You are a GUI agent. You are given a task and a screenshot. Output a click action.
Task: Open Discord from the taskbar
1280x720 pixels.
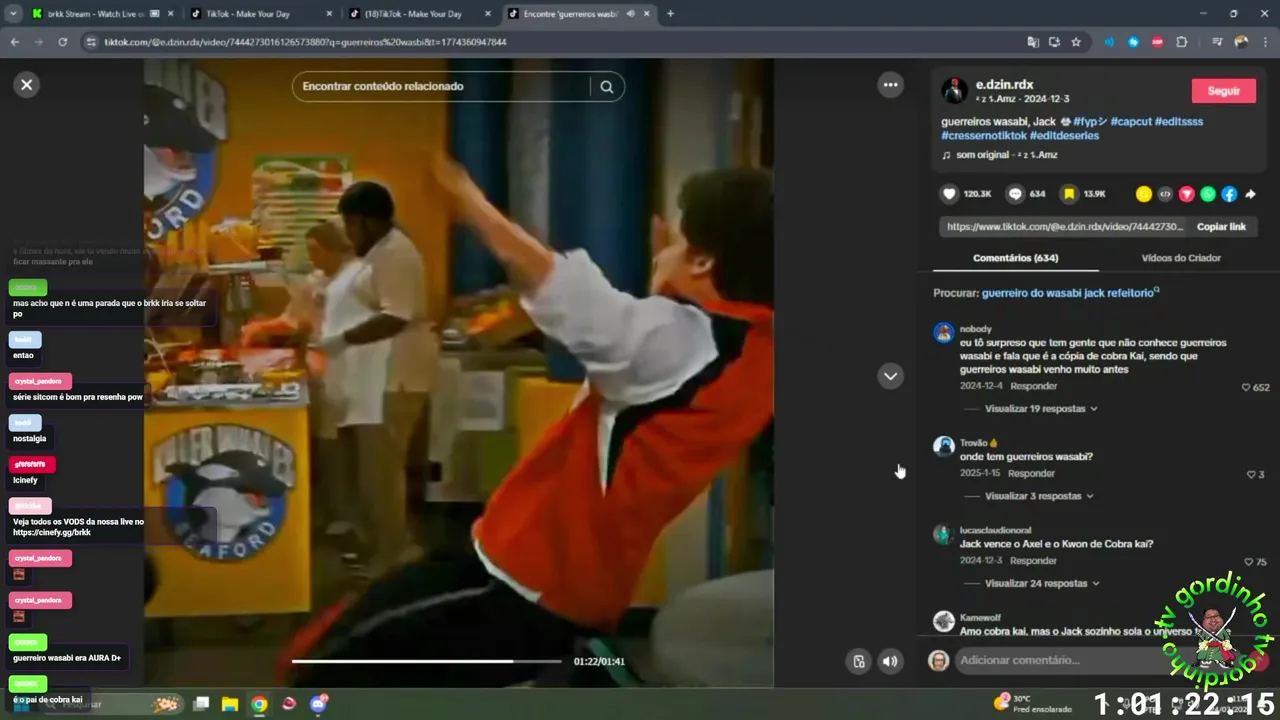coord(319,704)
